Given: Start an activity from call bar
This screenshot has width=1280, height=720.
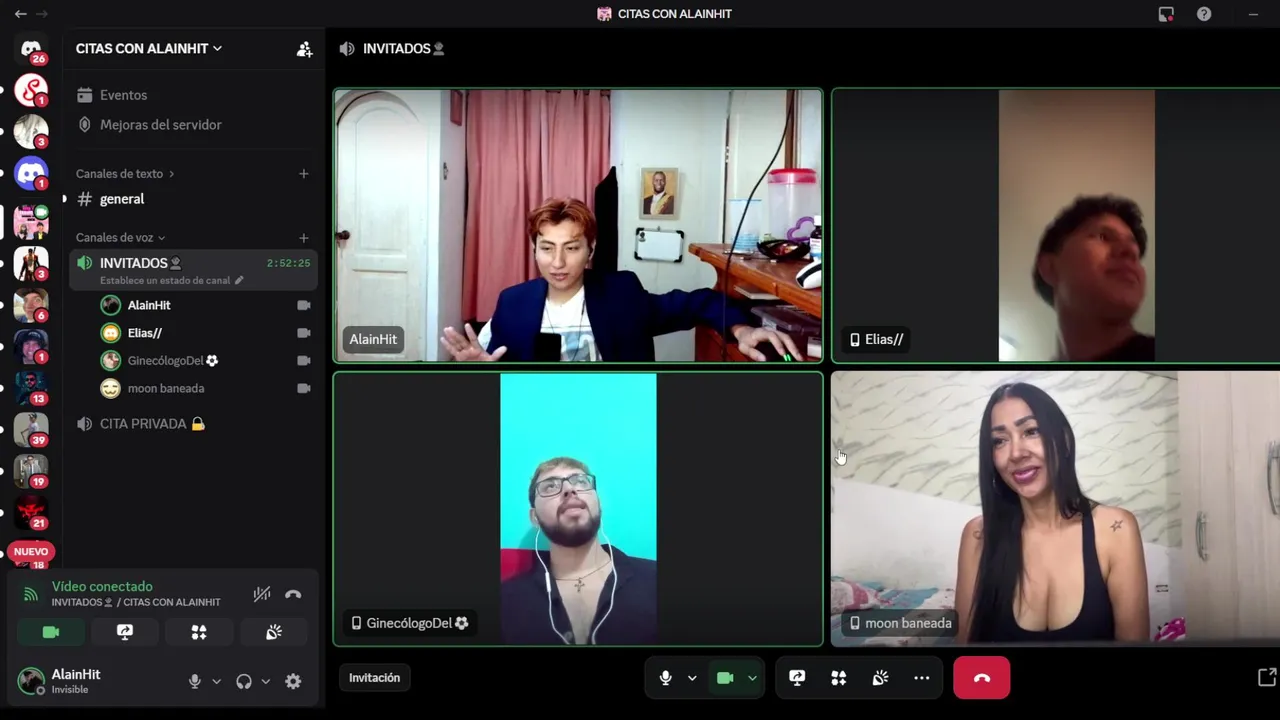Looking at the screenshot, I should click(x=839, y=678).
